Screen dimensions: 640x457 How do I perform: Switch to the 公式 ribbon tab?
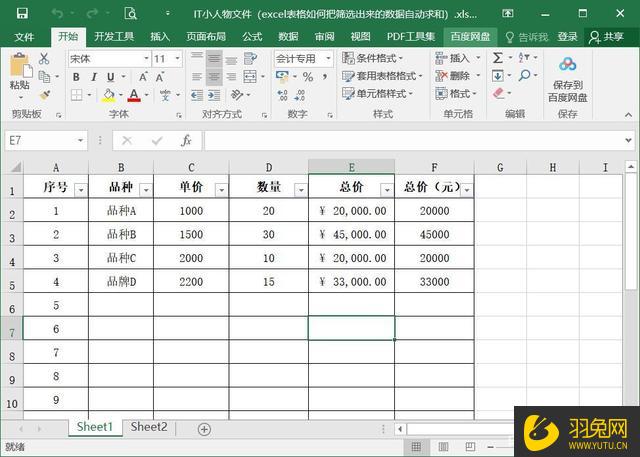(x=252, y=37)
